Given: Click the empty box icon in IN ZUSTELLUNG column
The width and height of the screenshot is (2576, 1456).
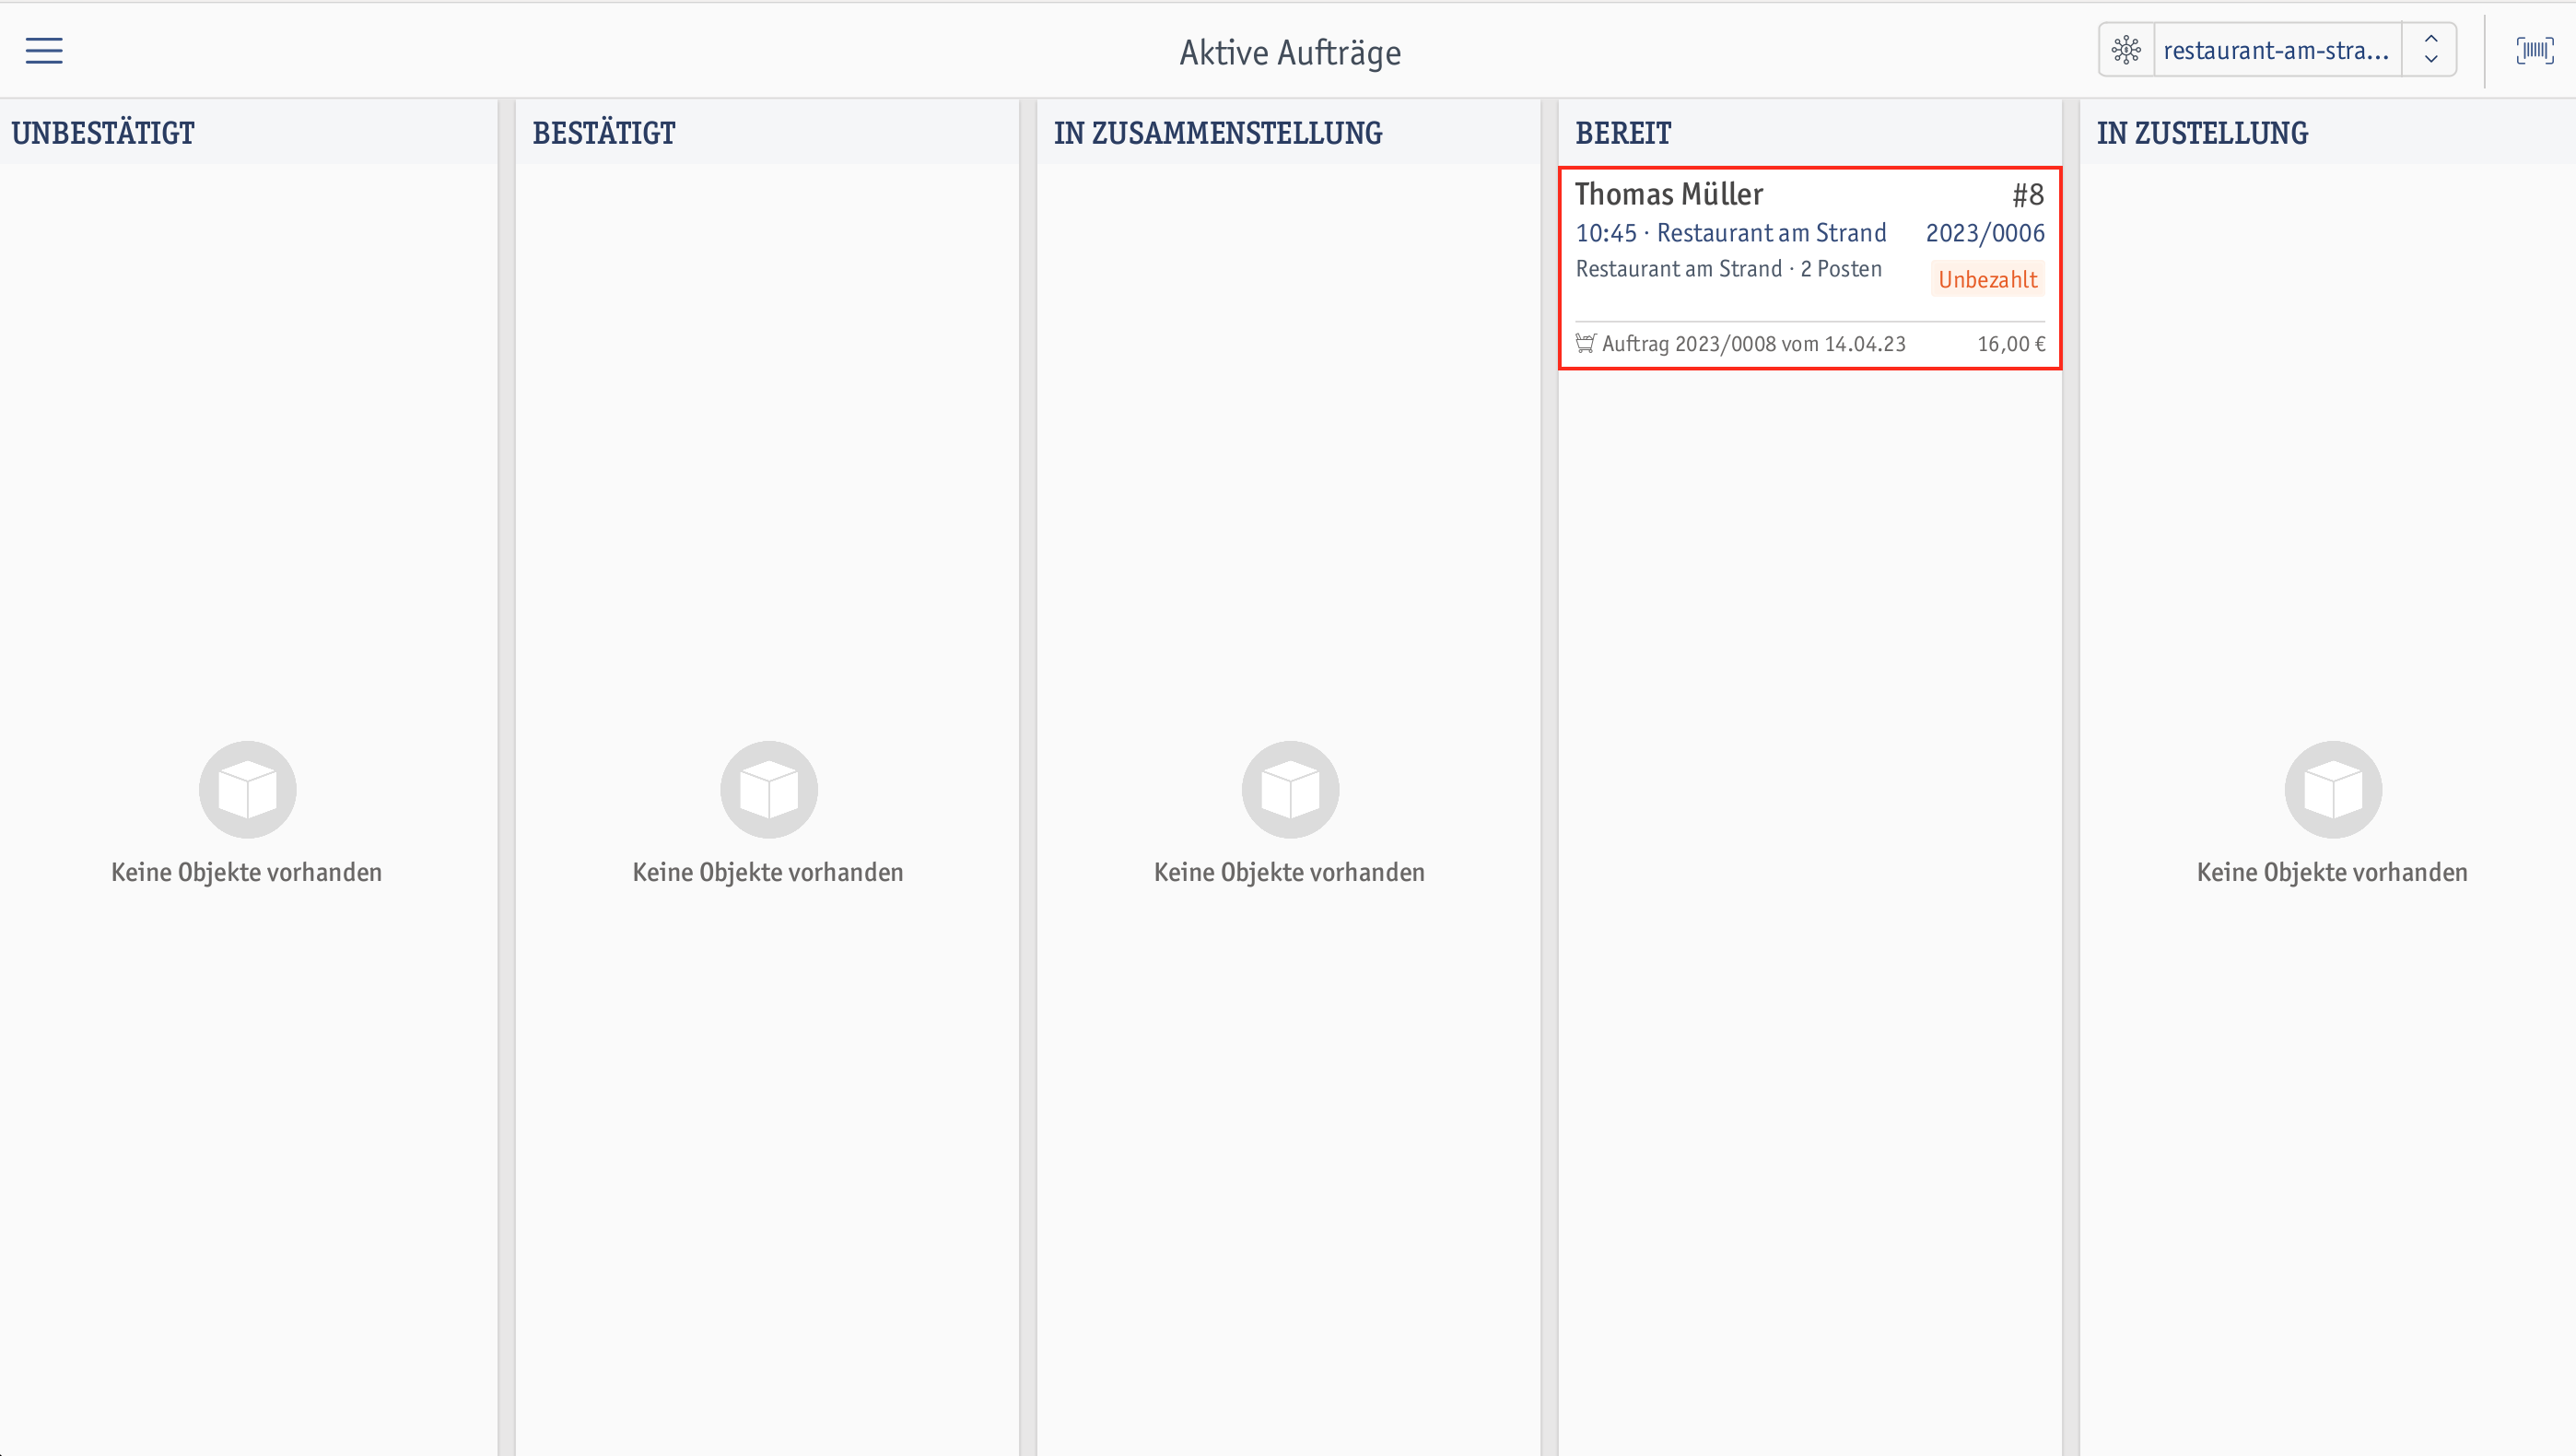Looking at the screenshot, I should pos(2333,790).
